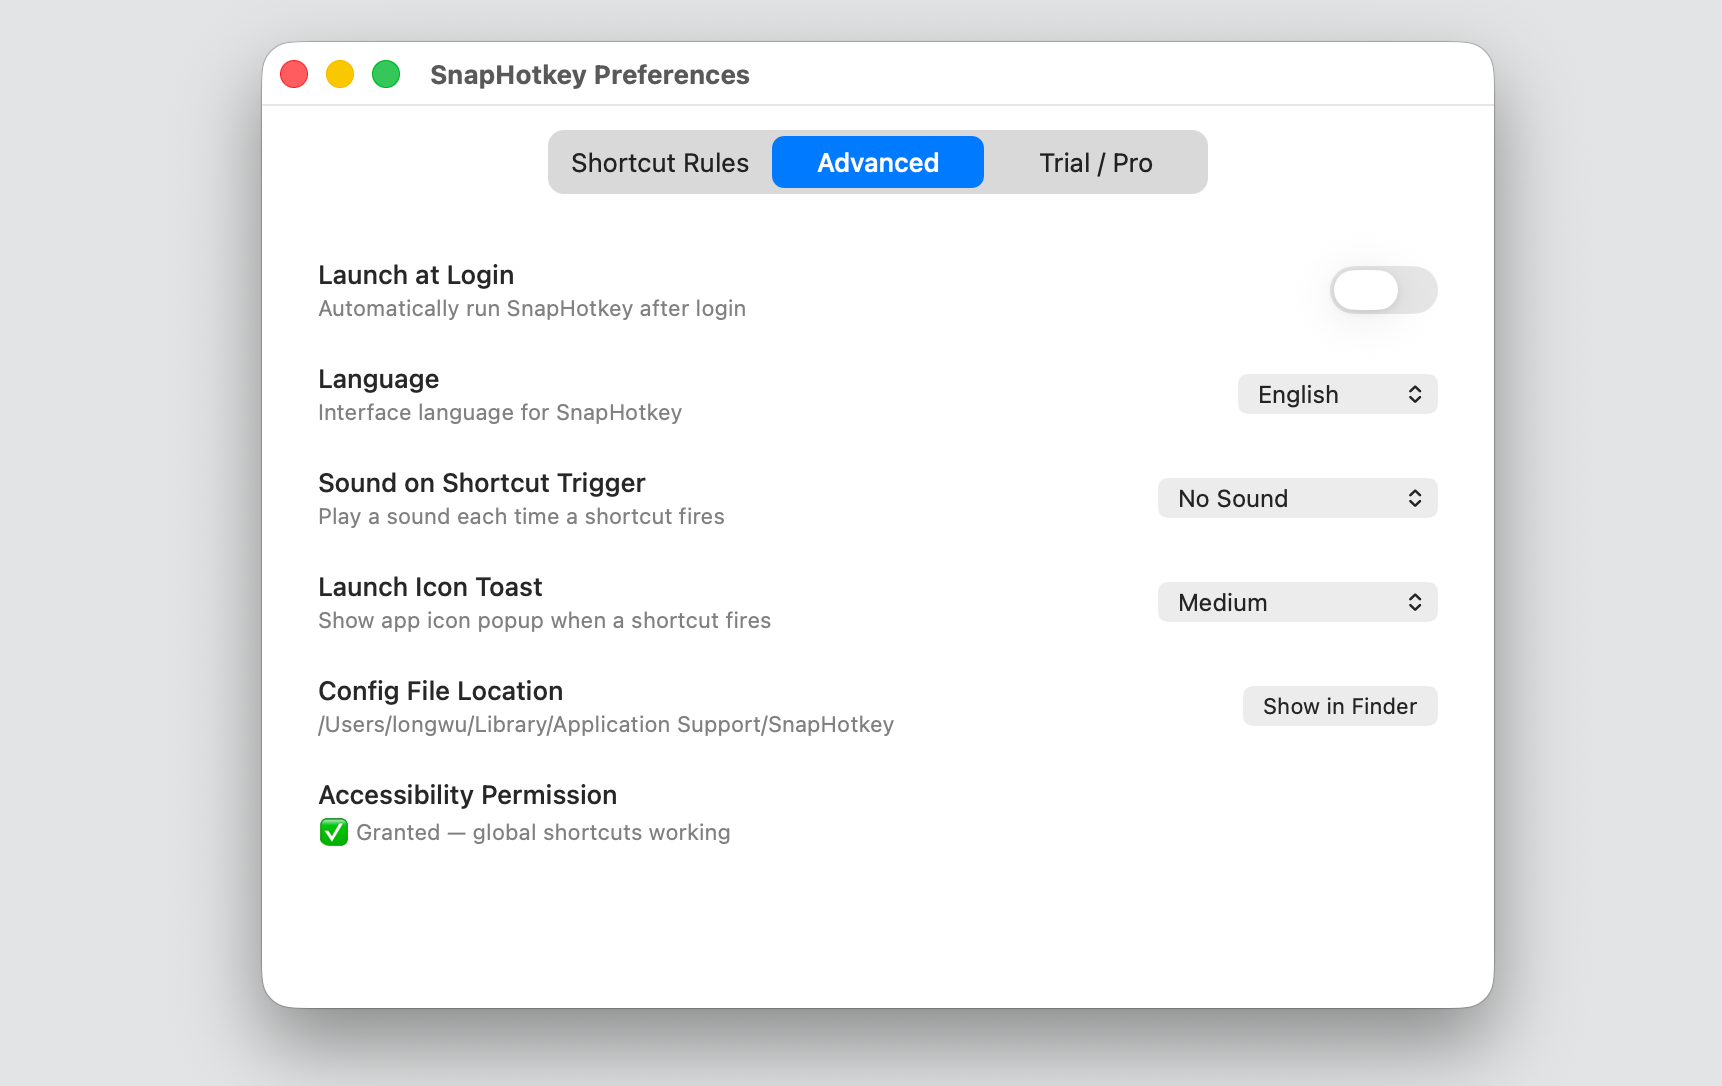Image resolution: width=1722 pixels, height=1086 pixels.
Task: Click the Sound on Shortcut Trigger heading
Action: (x=482, y=483)
